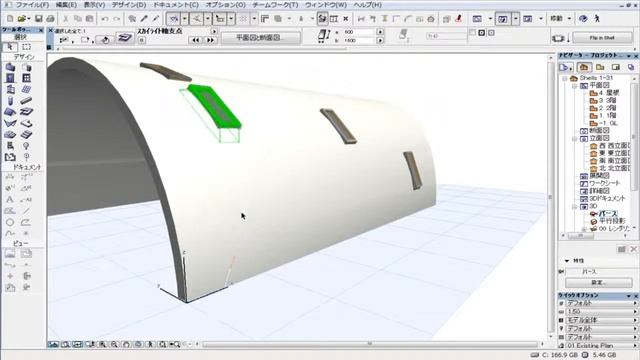This screenshot has height=360, width=640.
Task: Open the ドキュメント(C) menu
Action: coord(176,5)
